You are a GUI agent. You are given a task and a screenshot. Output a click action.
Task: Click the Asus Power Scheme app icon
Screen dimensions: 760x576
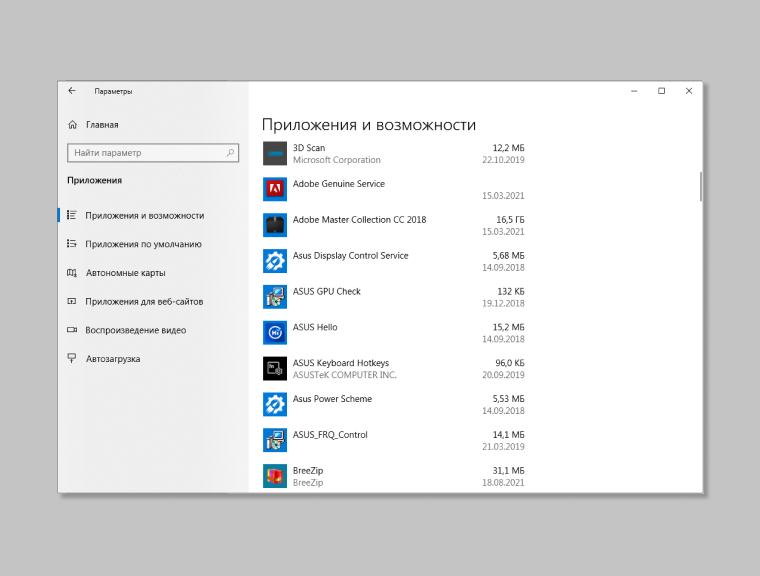point(275,405)
